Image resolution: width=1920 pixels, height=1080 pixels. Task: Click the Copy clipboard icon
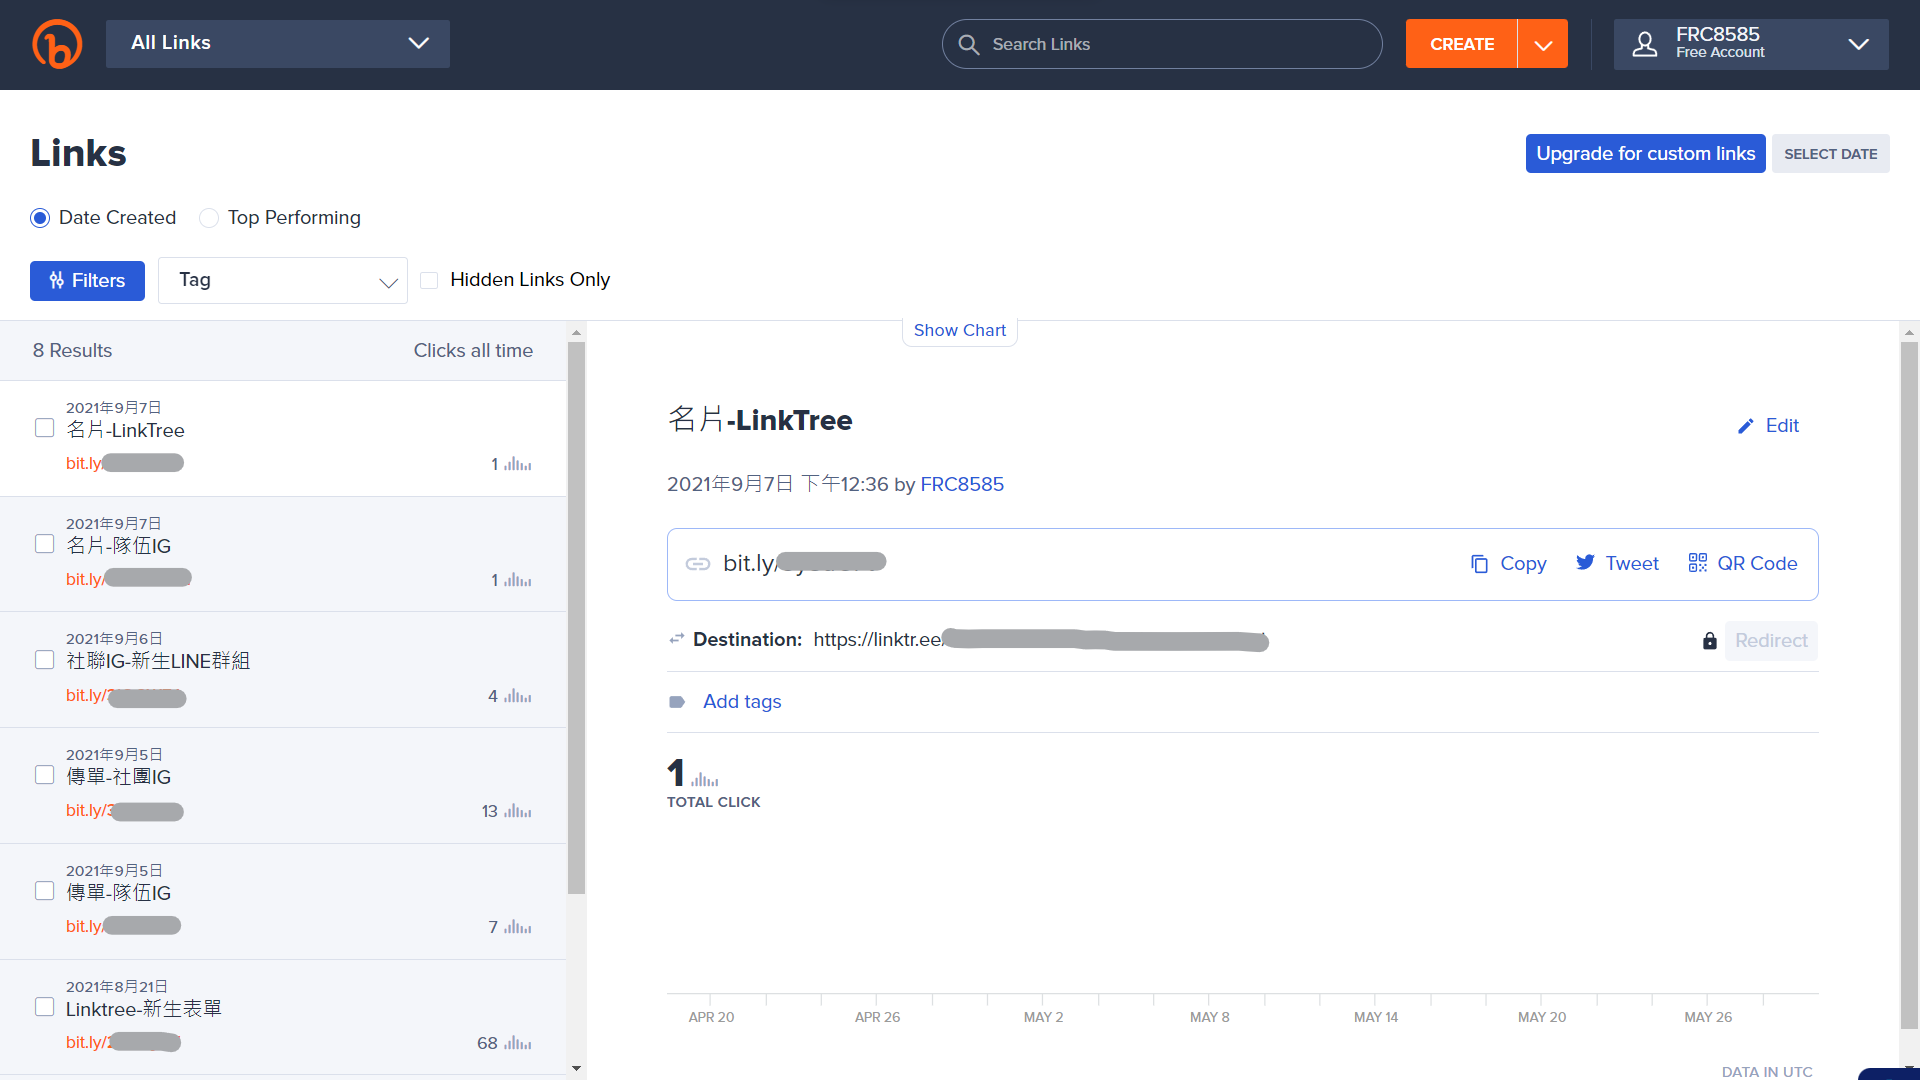click(1479, 564)
